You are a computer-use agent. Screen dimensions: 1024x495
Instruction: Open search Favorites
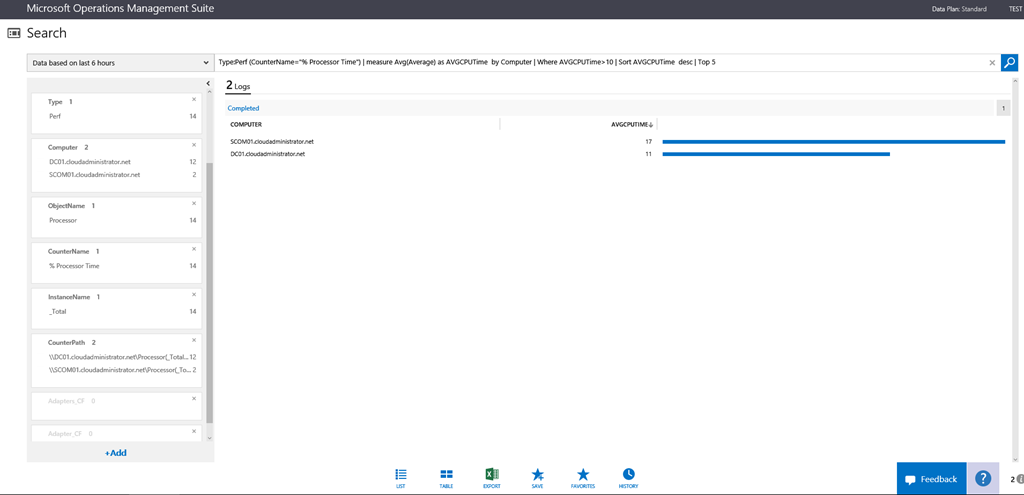tap(583, 477)
